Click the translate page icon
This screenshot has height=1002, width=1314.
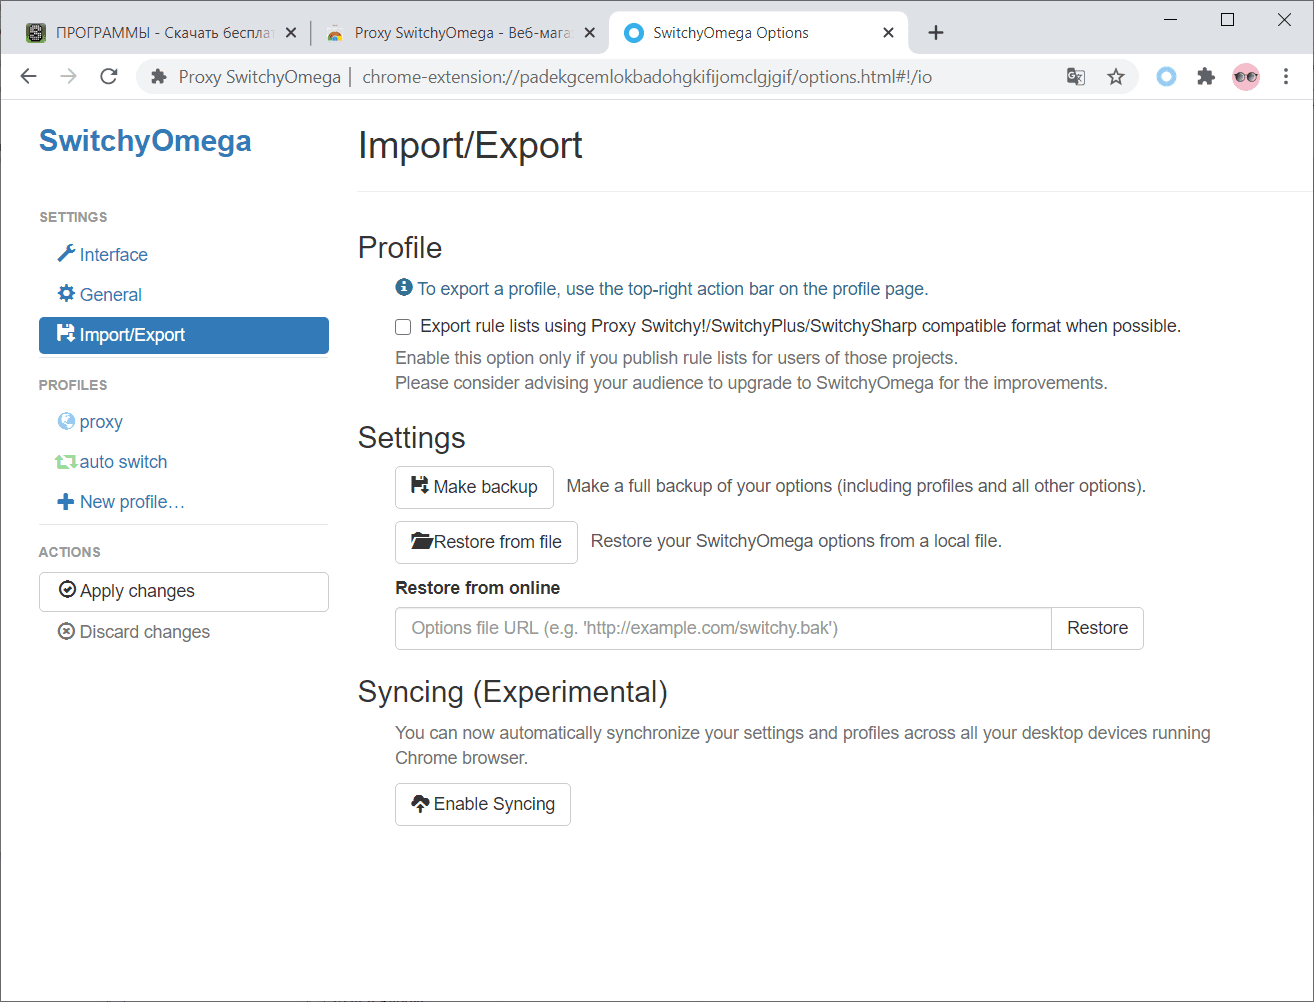[x=1076, y=77]
